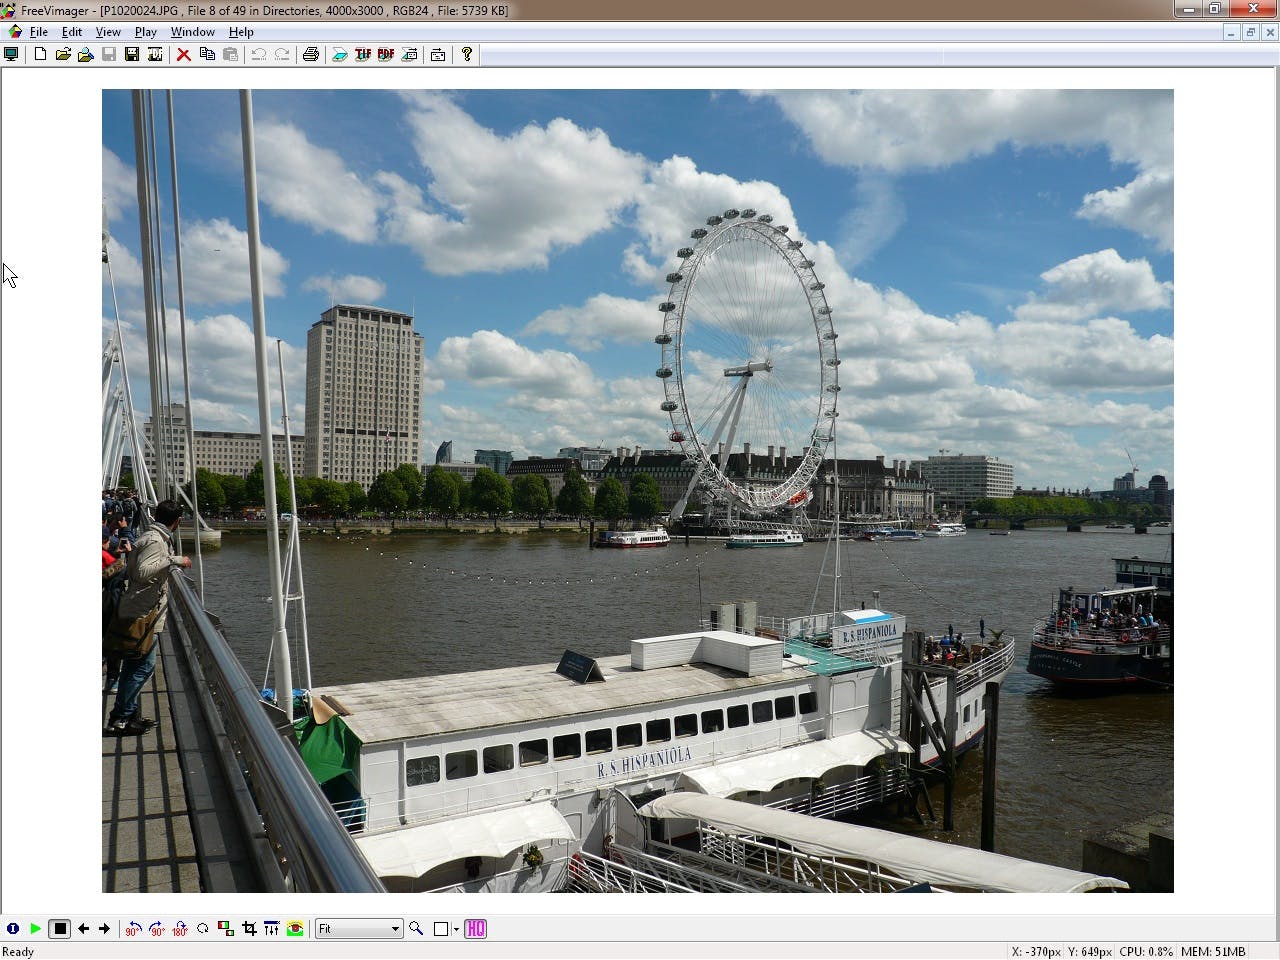Advance to the next image with the forward arrow
This screenshot has width=1280, height=960.
tap(104, 929)
